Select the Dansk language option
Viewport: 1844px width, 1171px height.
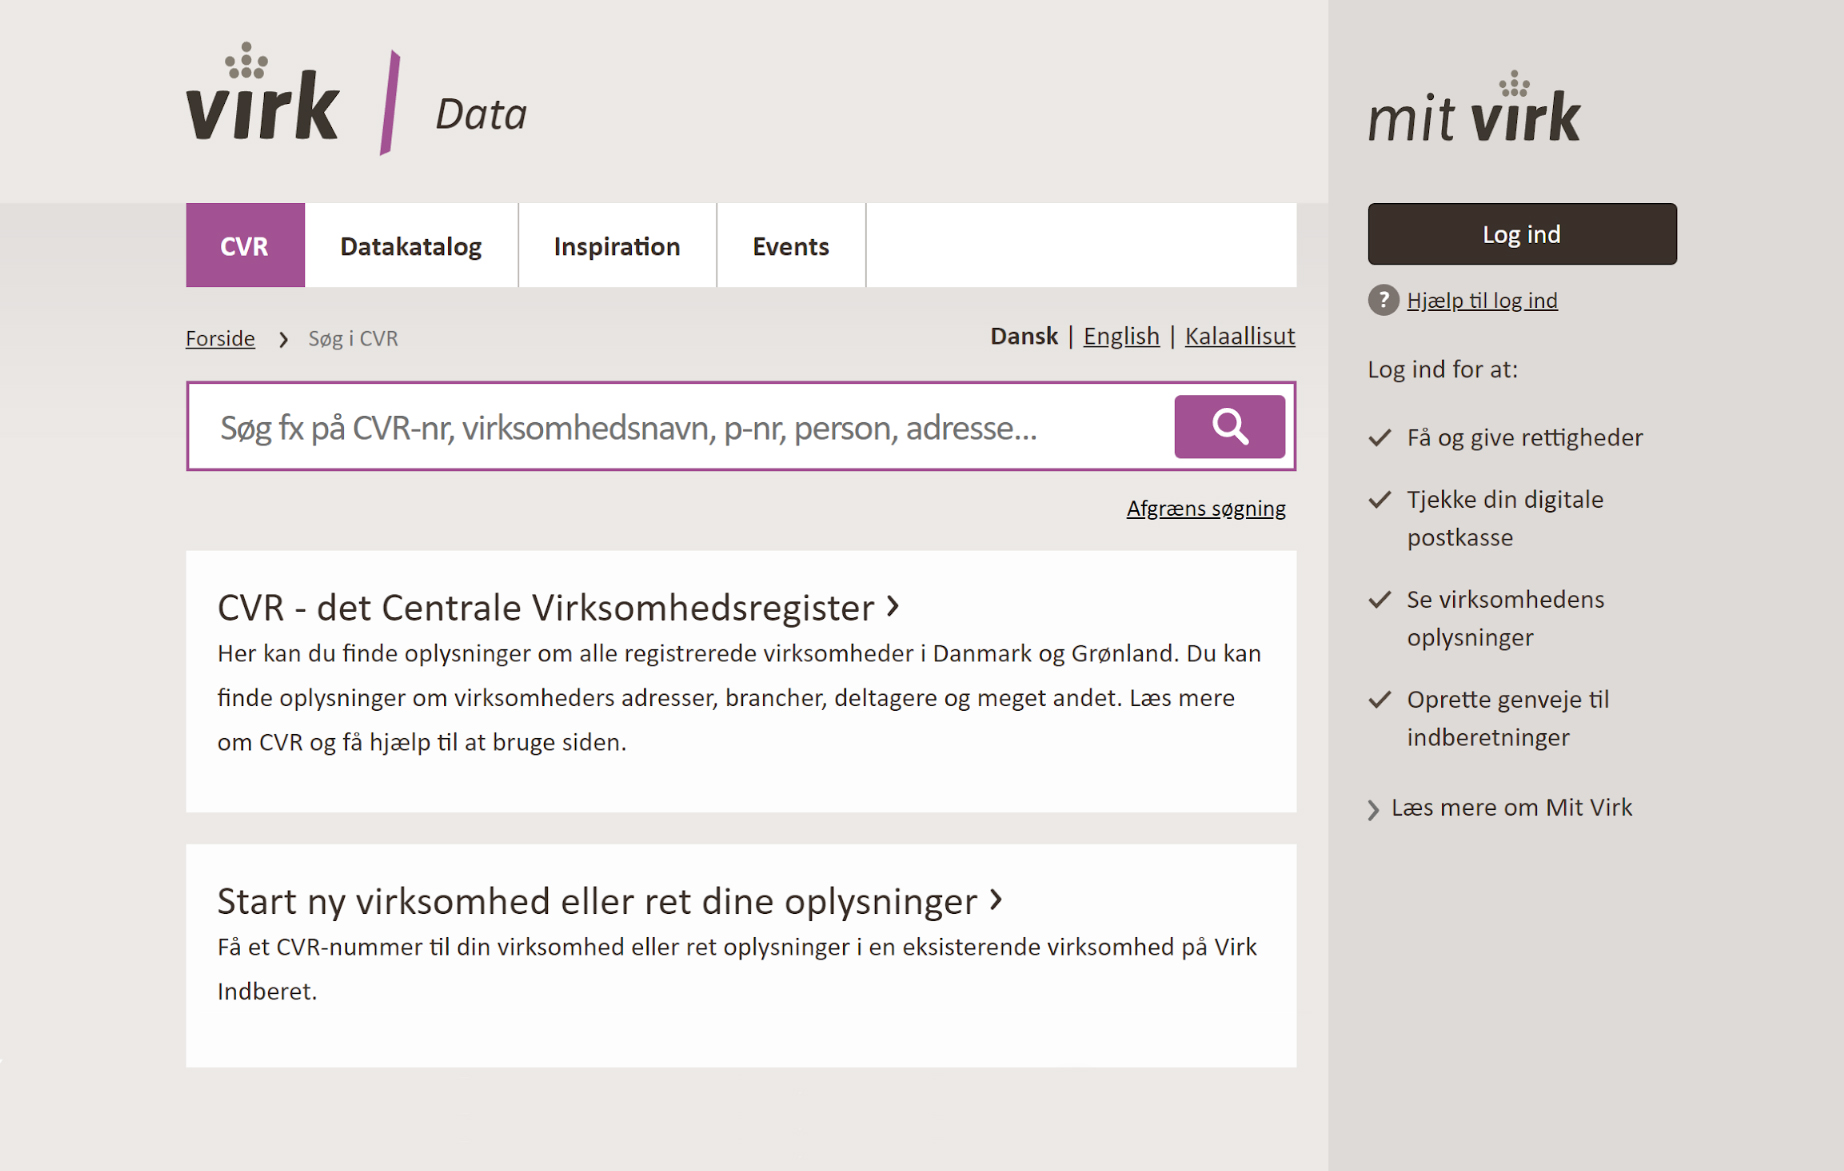click(1024, 336)
